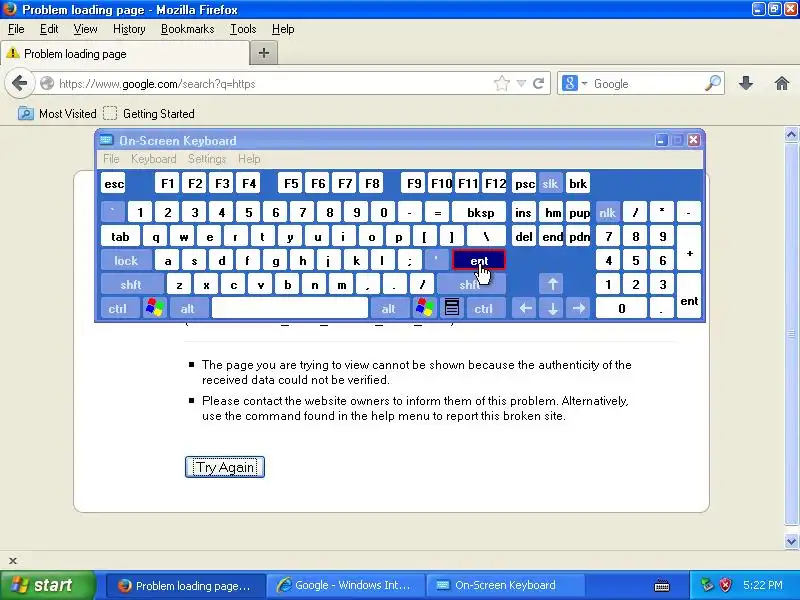
Task: Click the site identity globe icon
Action: (47, 83)
